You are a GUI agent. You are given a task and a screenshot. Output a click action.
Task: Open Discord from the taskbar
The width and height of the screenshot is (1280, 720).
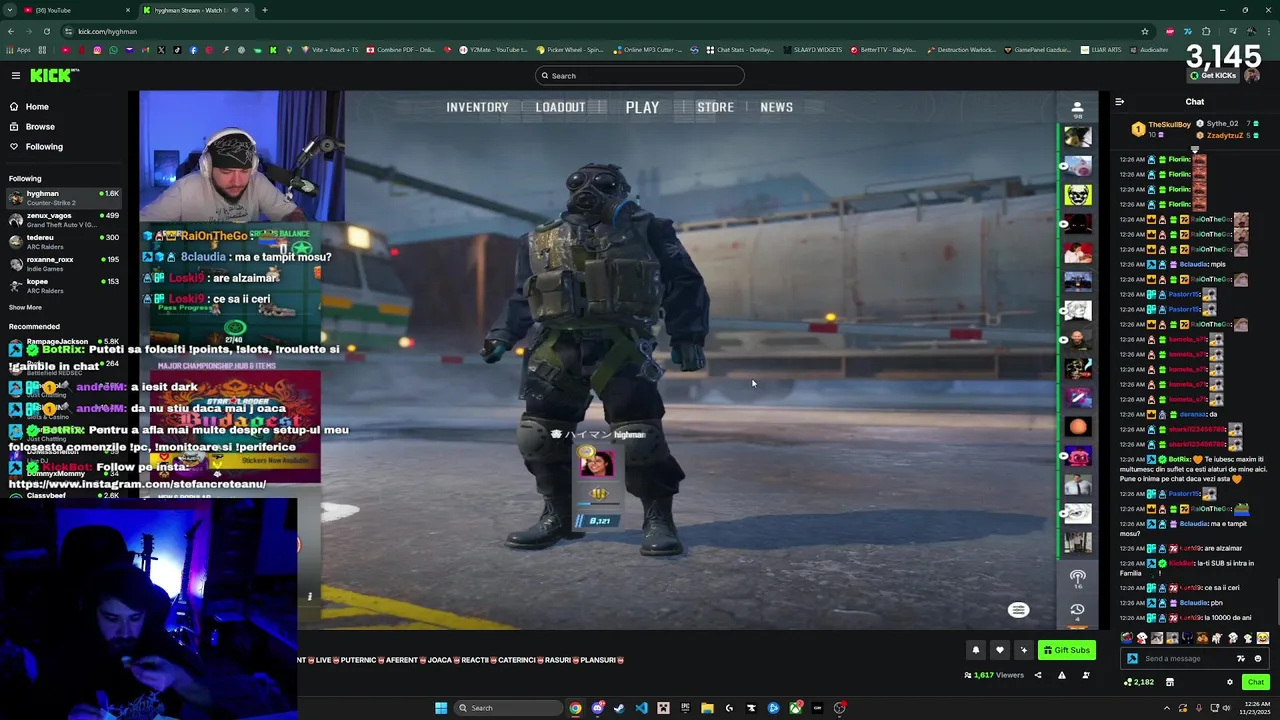coord(597,708)
